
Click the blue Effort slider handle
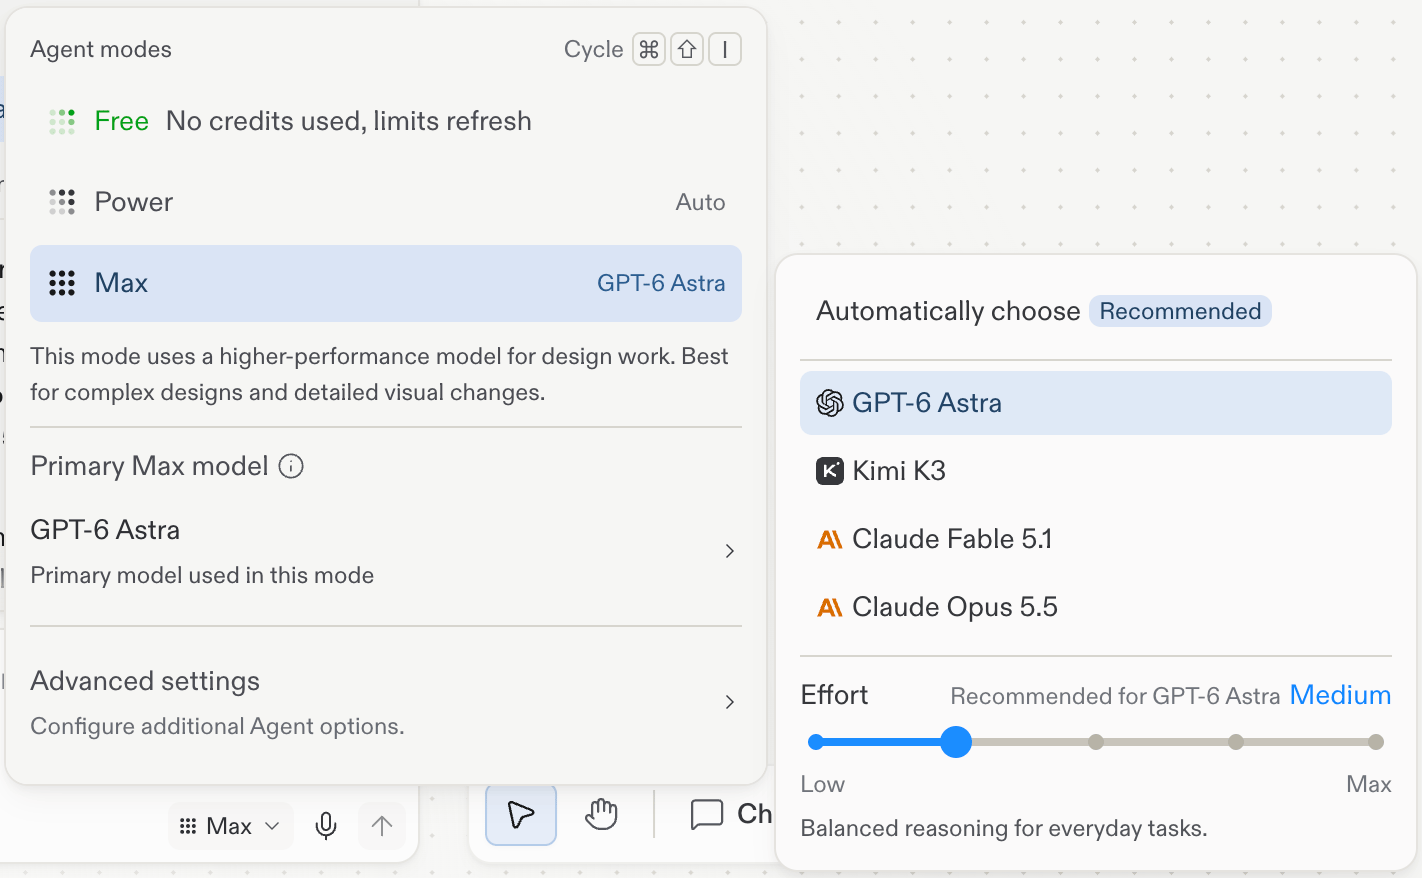956,742
